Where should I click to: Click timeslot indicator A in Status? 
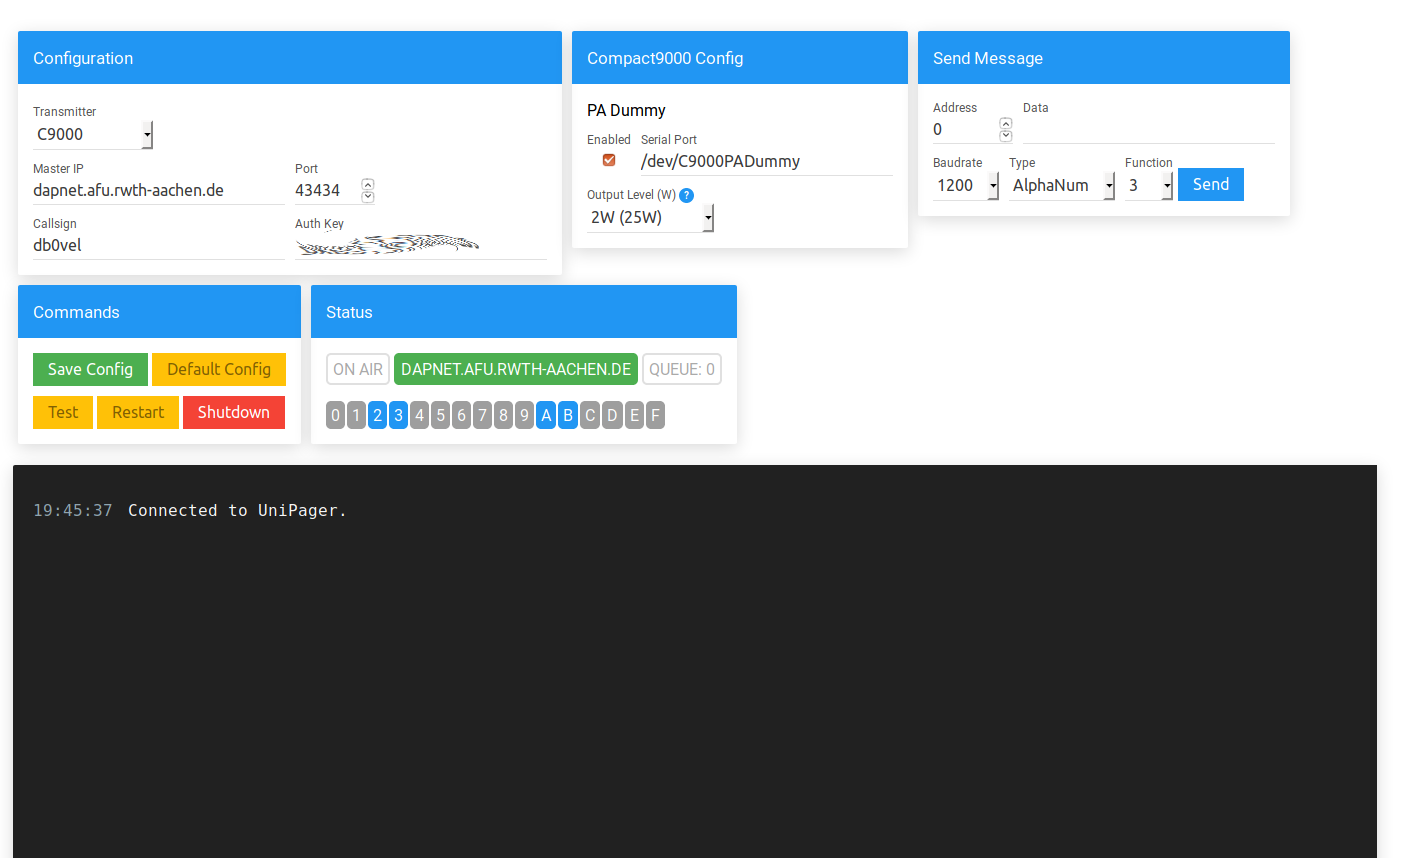coord(546,415)
